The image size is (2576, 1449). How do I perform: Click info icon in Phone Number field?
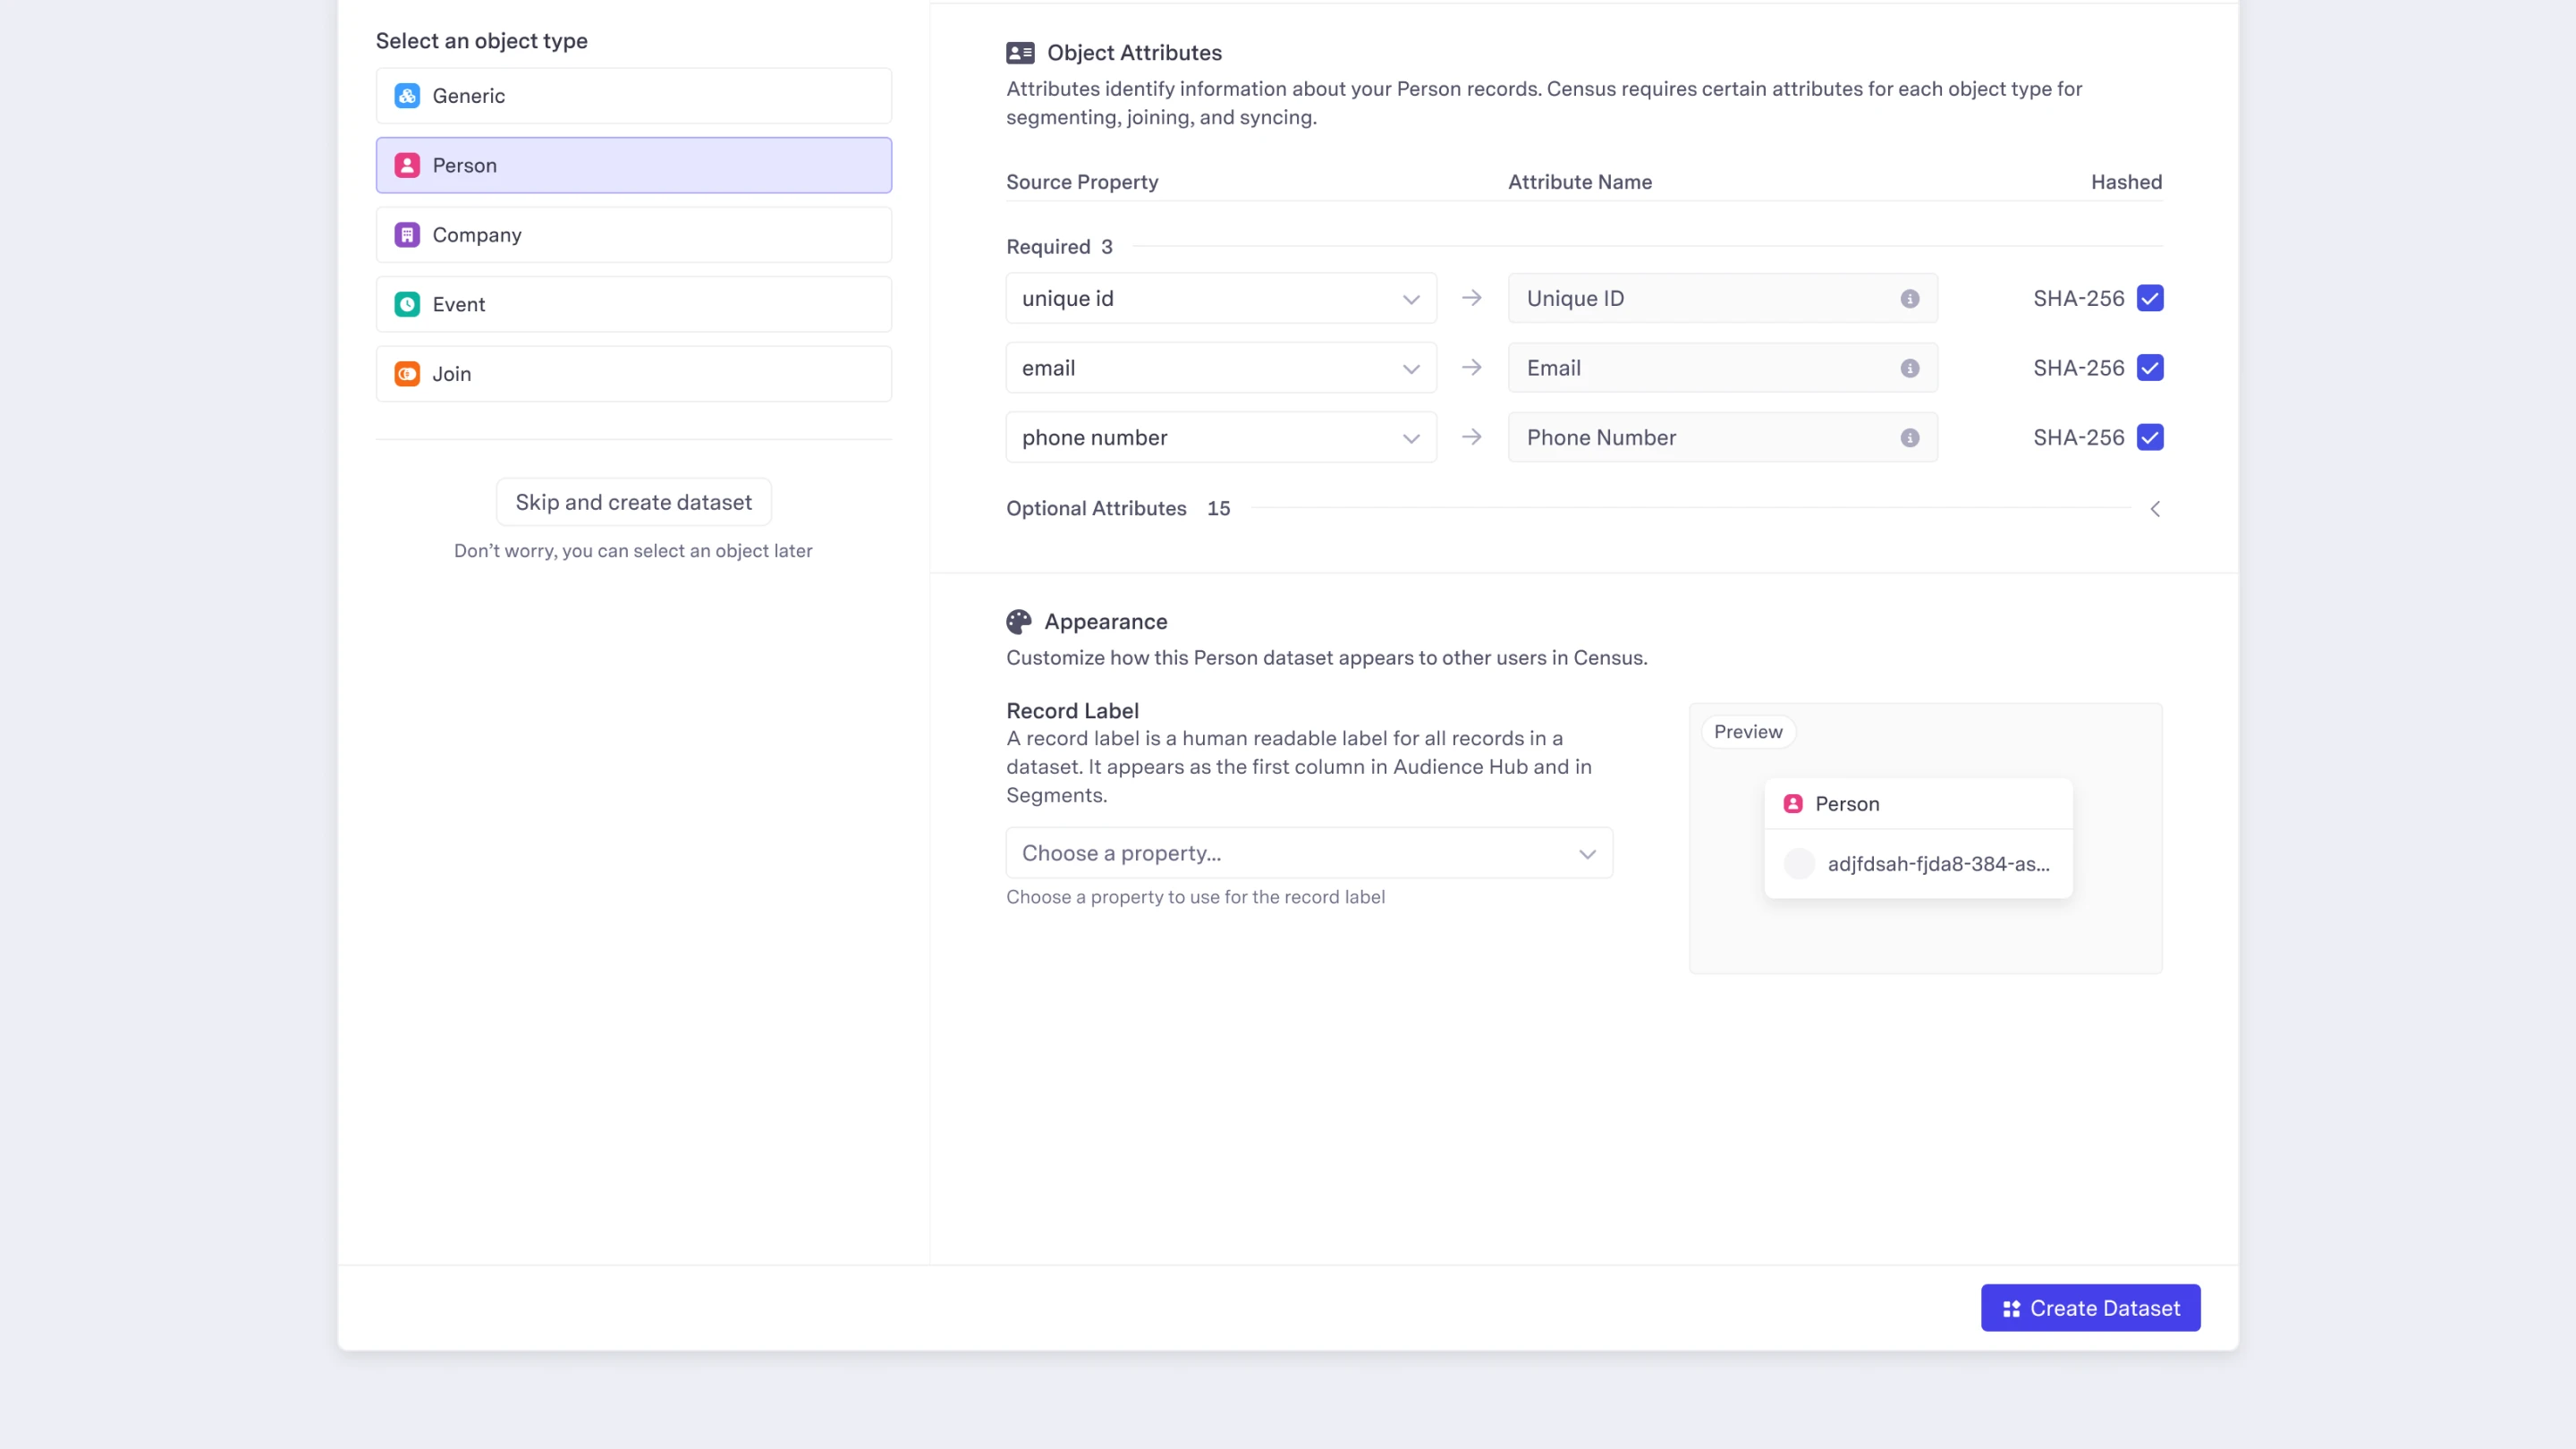[1909, 438]
